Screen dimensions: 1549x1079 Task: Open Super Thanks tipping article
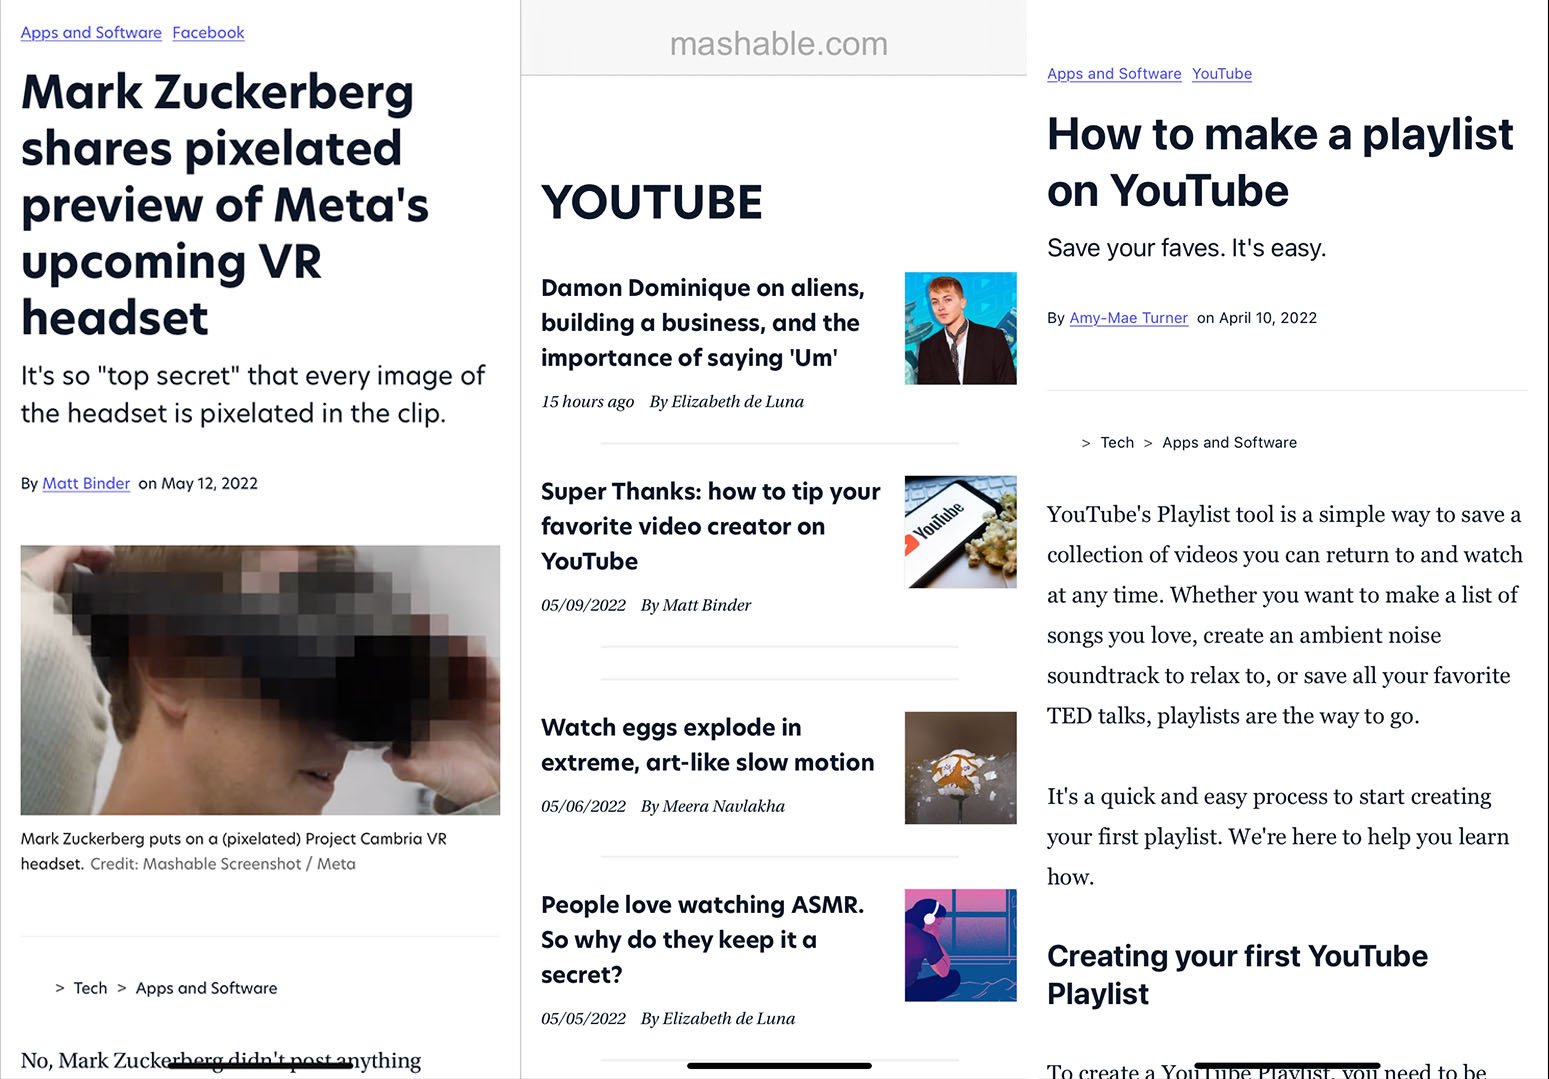pos(711,526)
